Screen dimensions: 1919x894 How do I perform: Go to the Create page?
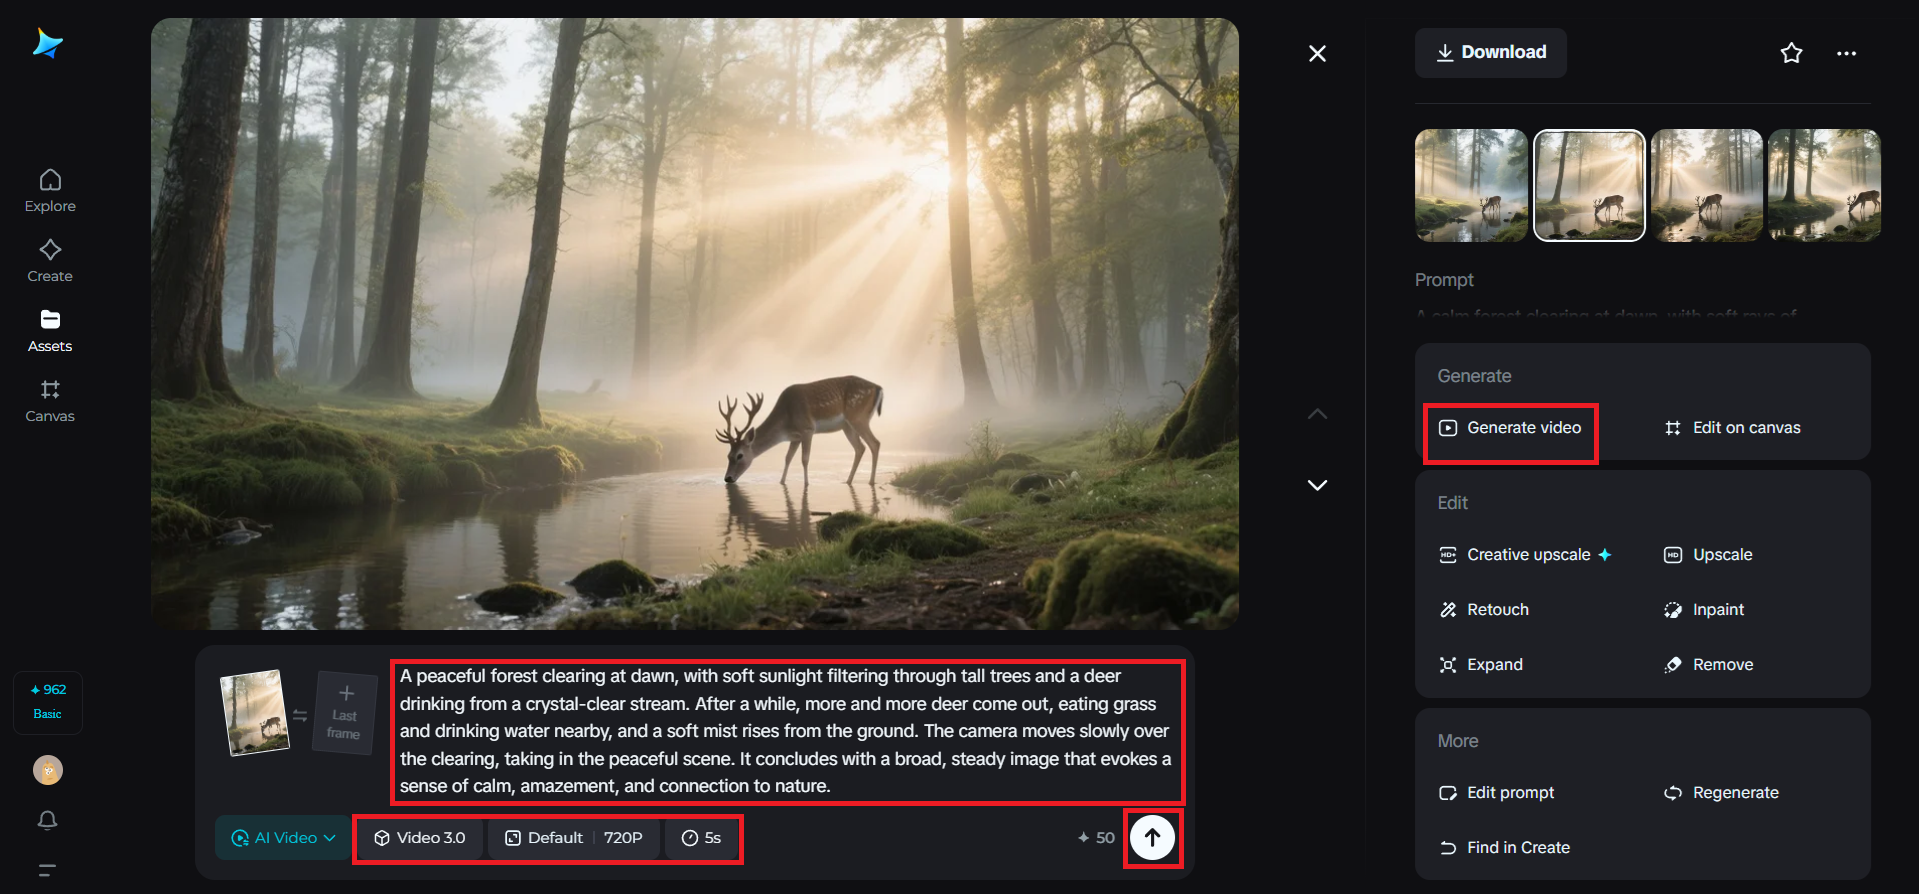pyautogui.click(x=50, y=261)
